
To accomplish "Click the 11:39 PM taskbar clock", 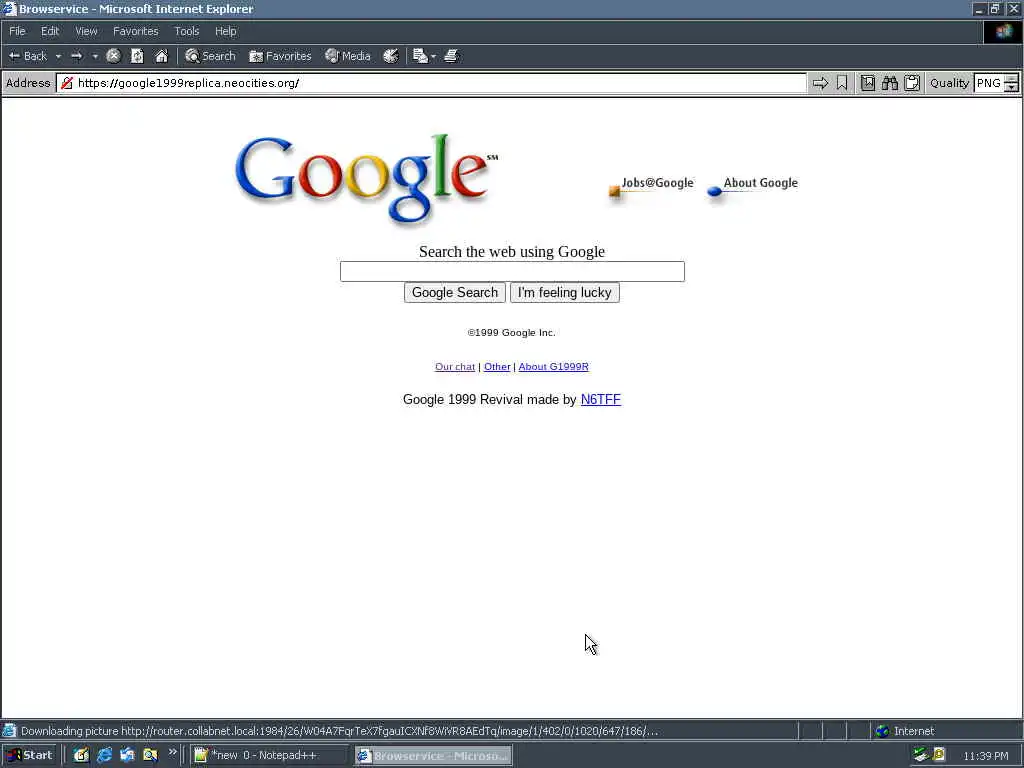I will pyautogui.click(x=985, y=756).
